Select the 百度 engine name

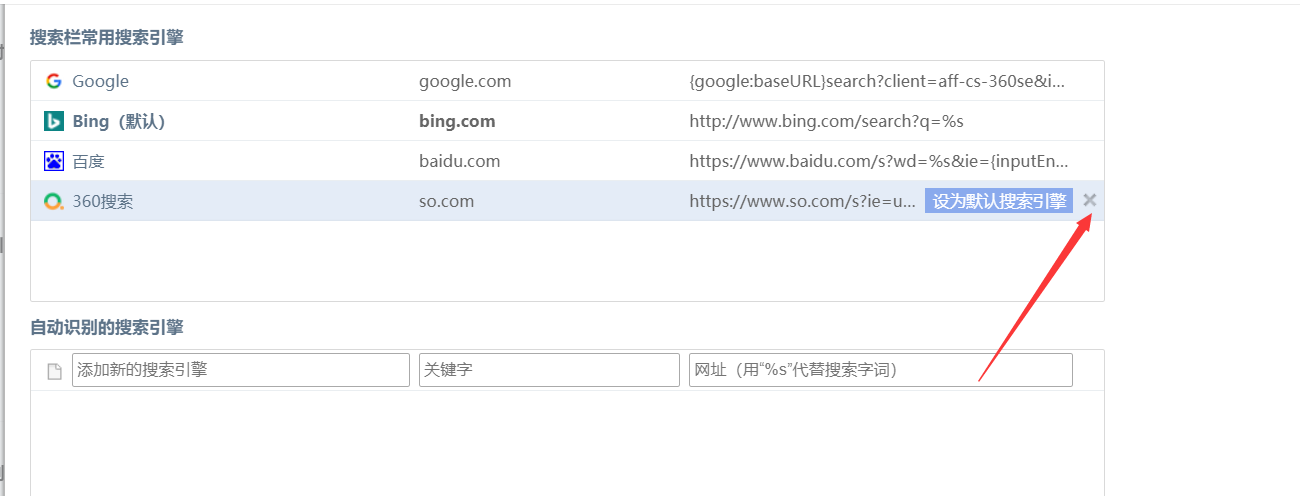88,161
